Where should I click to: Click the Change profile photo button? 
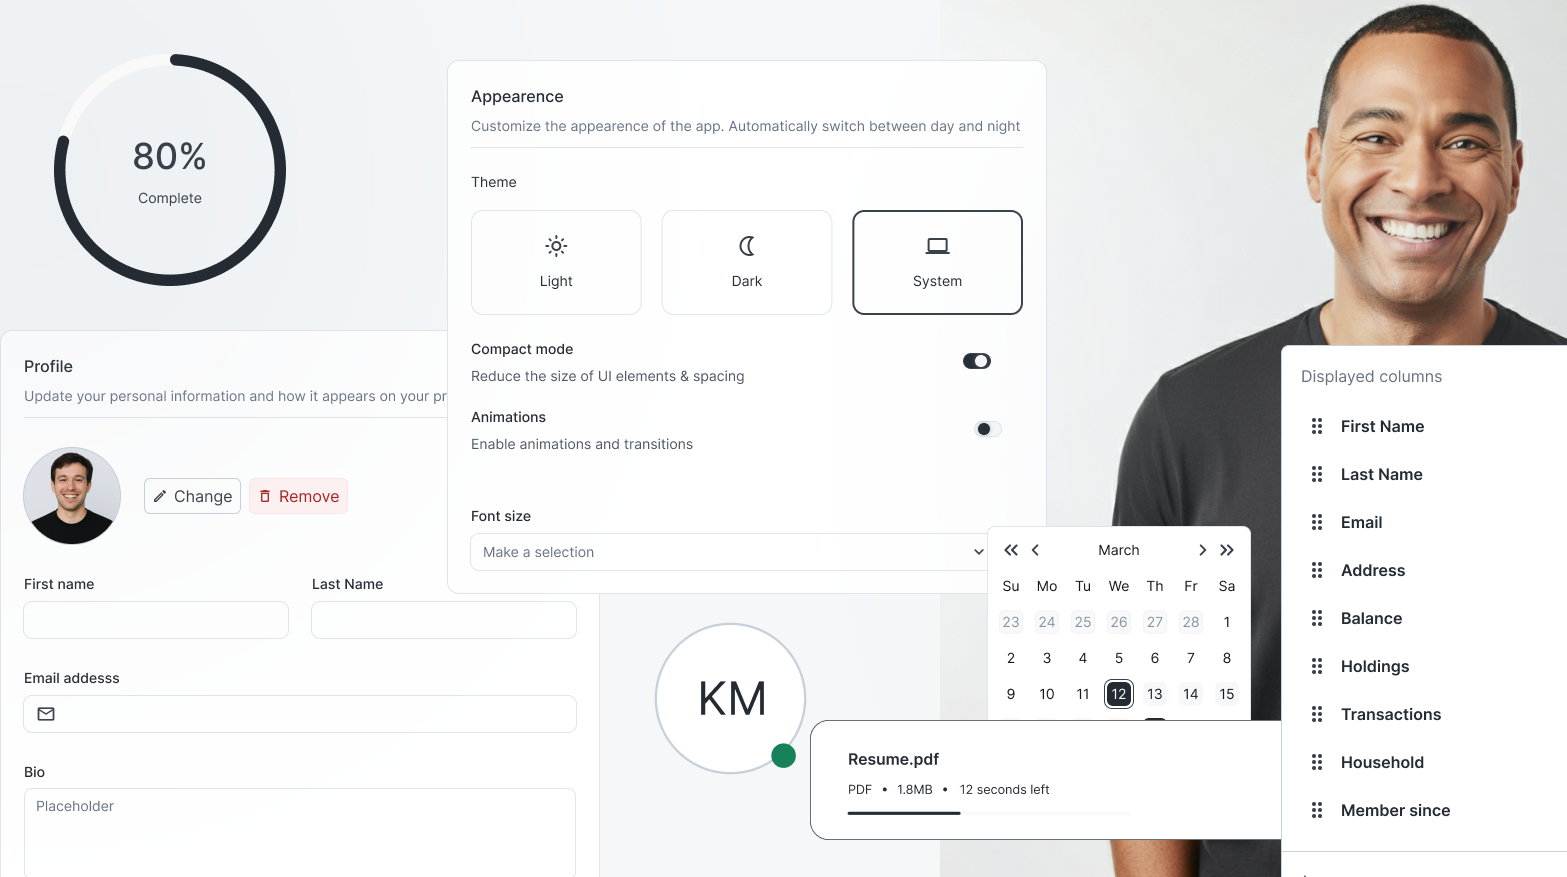pos(192,495)
